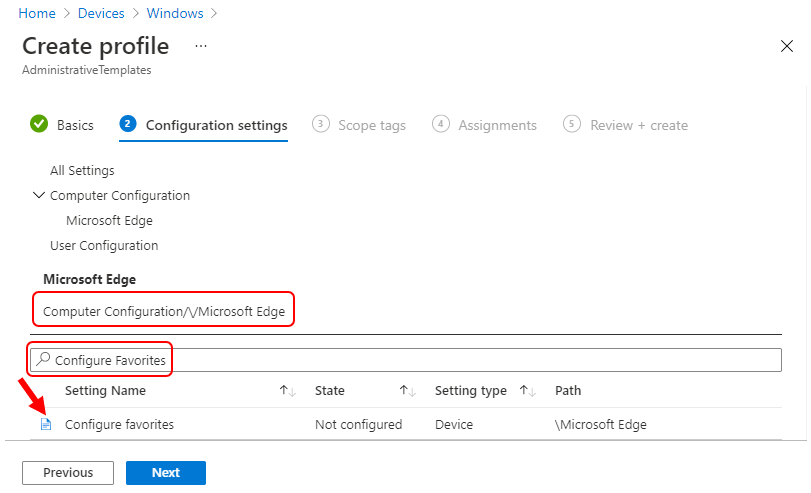Select All Settings in tree

(x=82, y=171)
